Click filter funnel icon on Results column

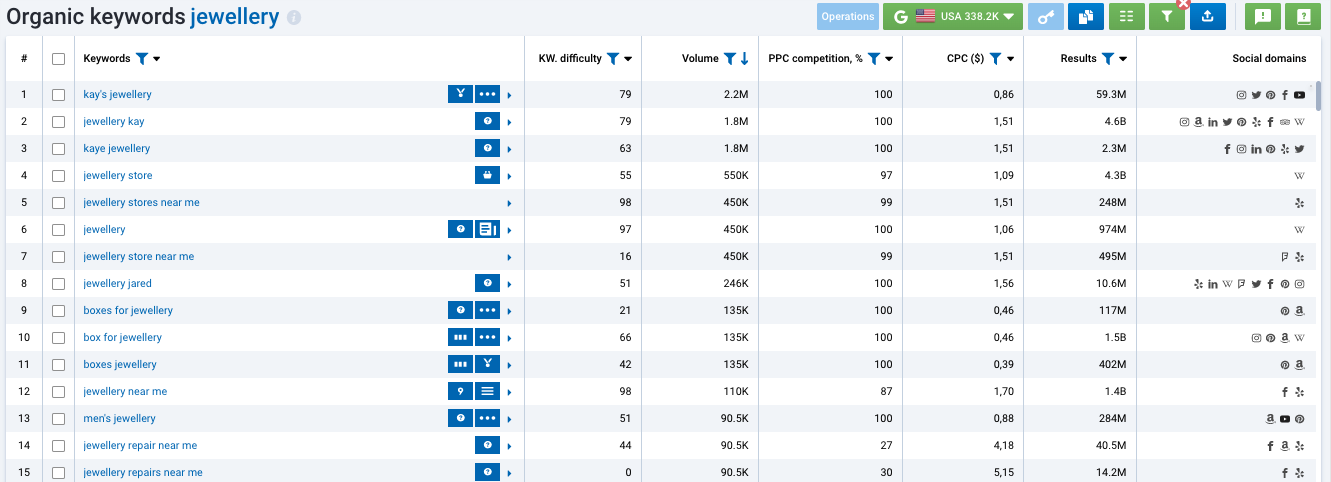click(1108, 59)
